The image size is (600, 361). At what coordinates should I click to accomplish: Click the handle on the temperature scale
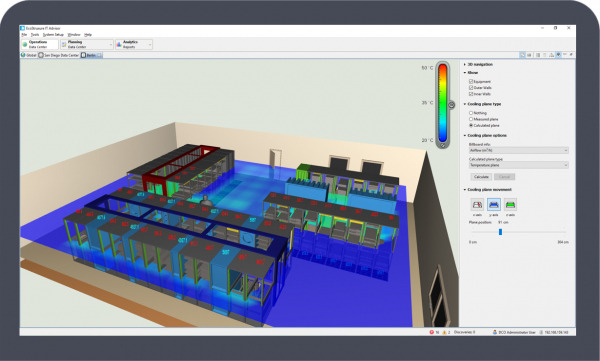pos(452,105)
